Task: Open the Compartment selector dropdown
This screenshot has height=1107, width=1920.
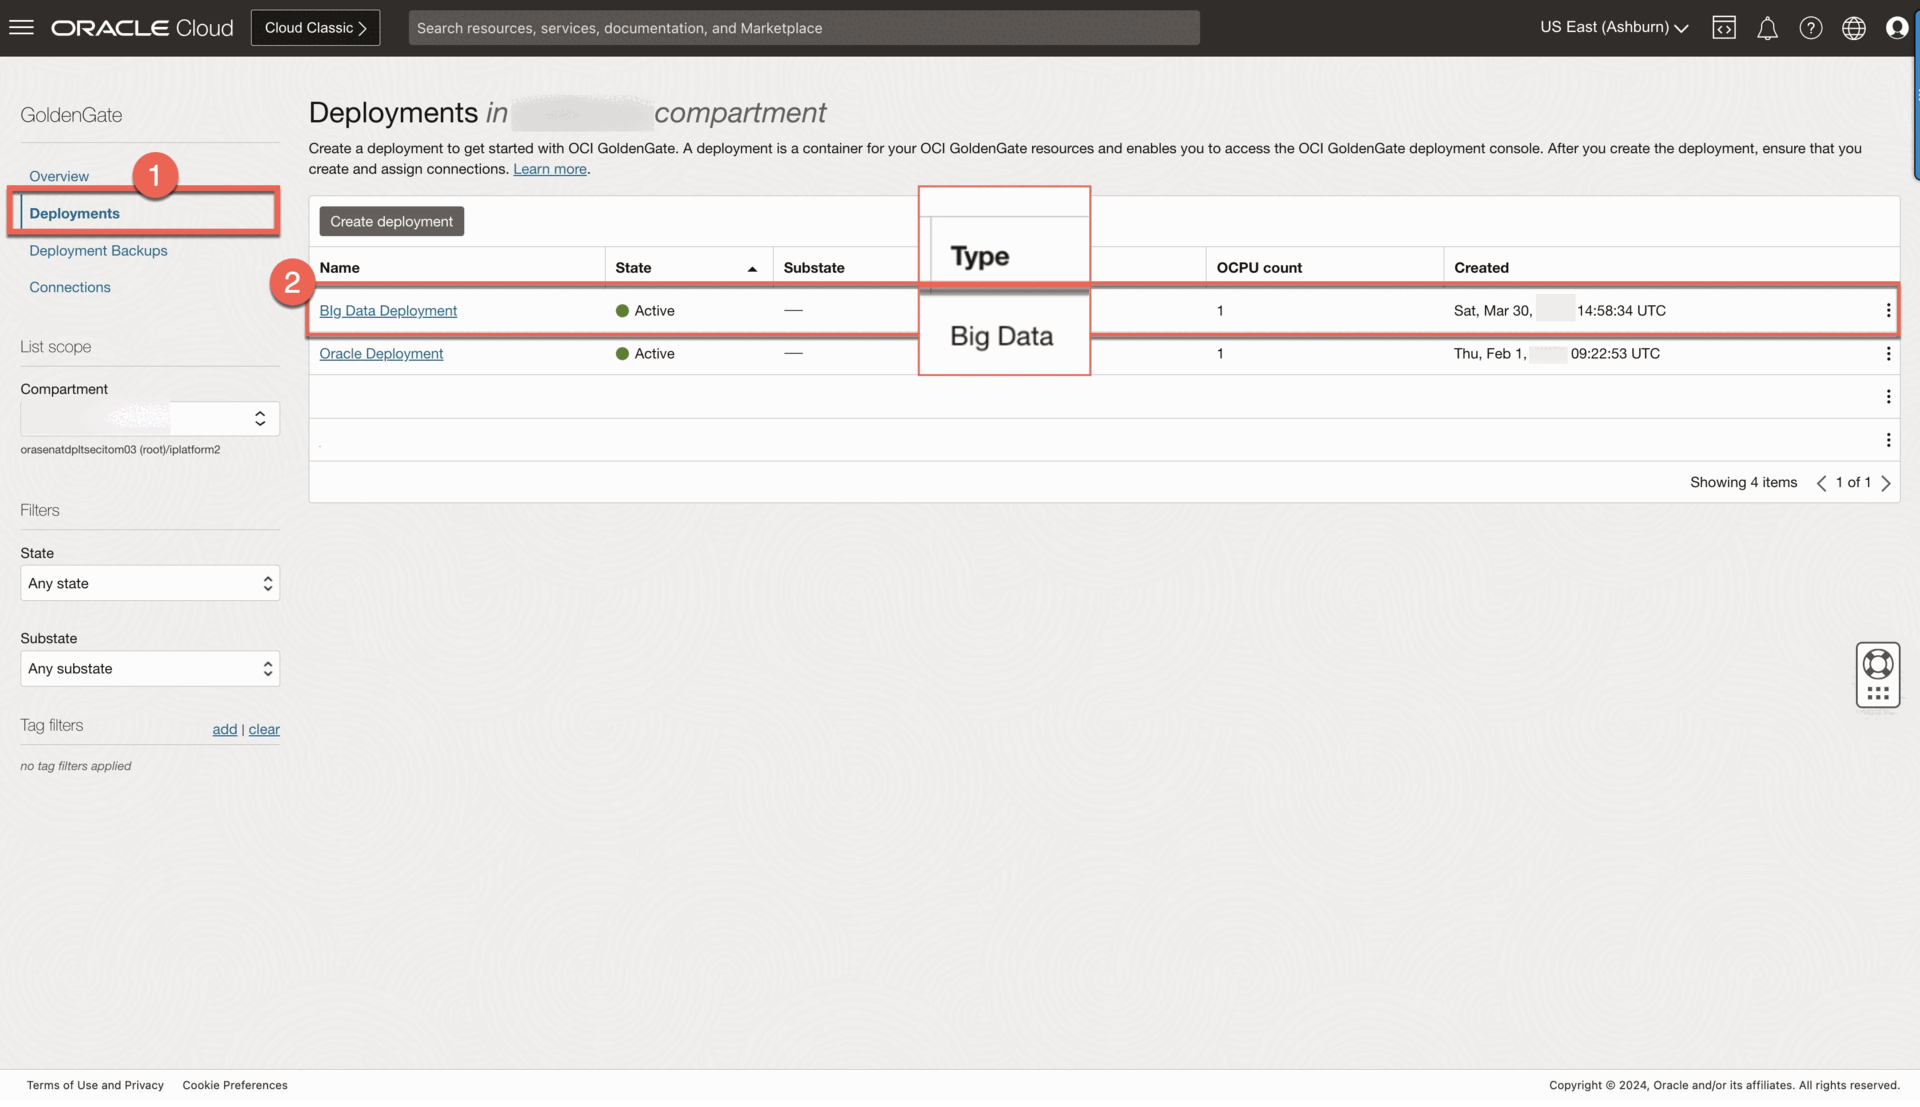Action: tap(150, 418)
